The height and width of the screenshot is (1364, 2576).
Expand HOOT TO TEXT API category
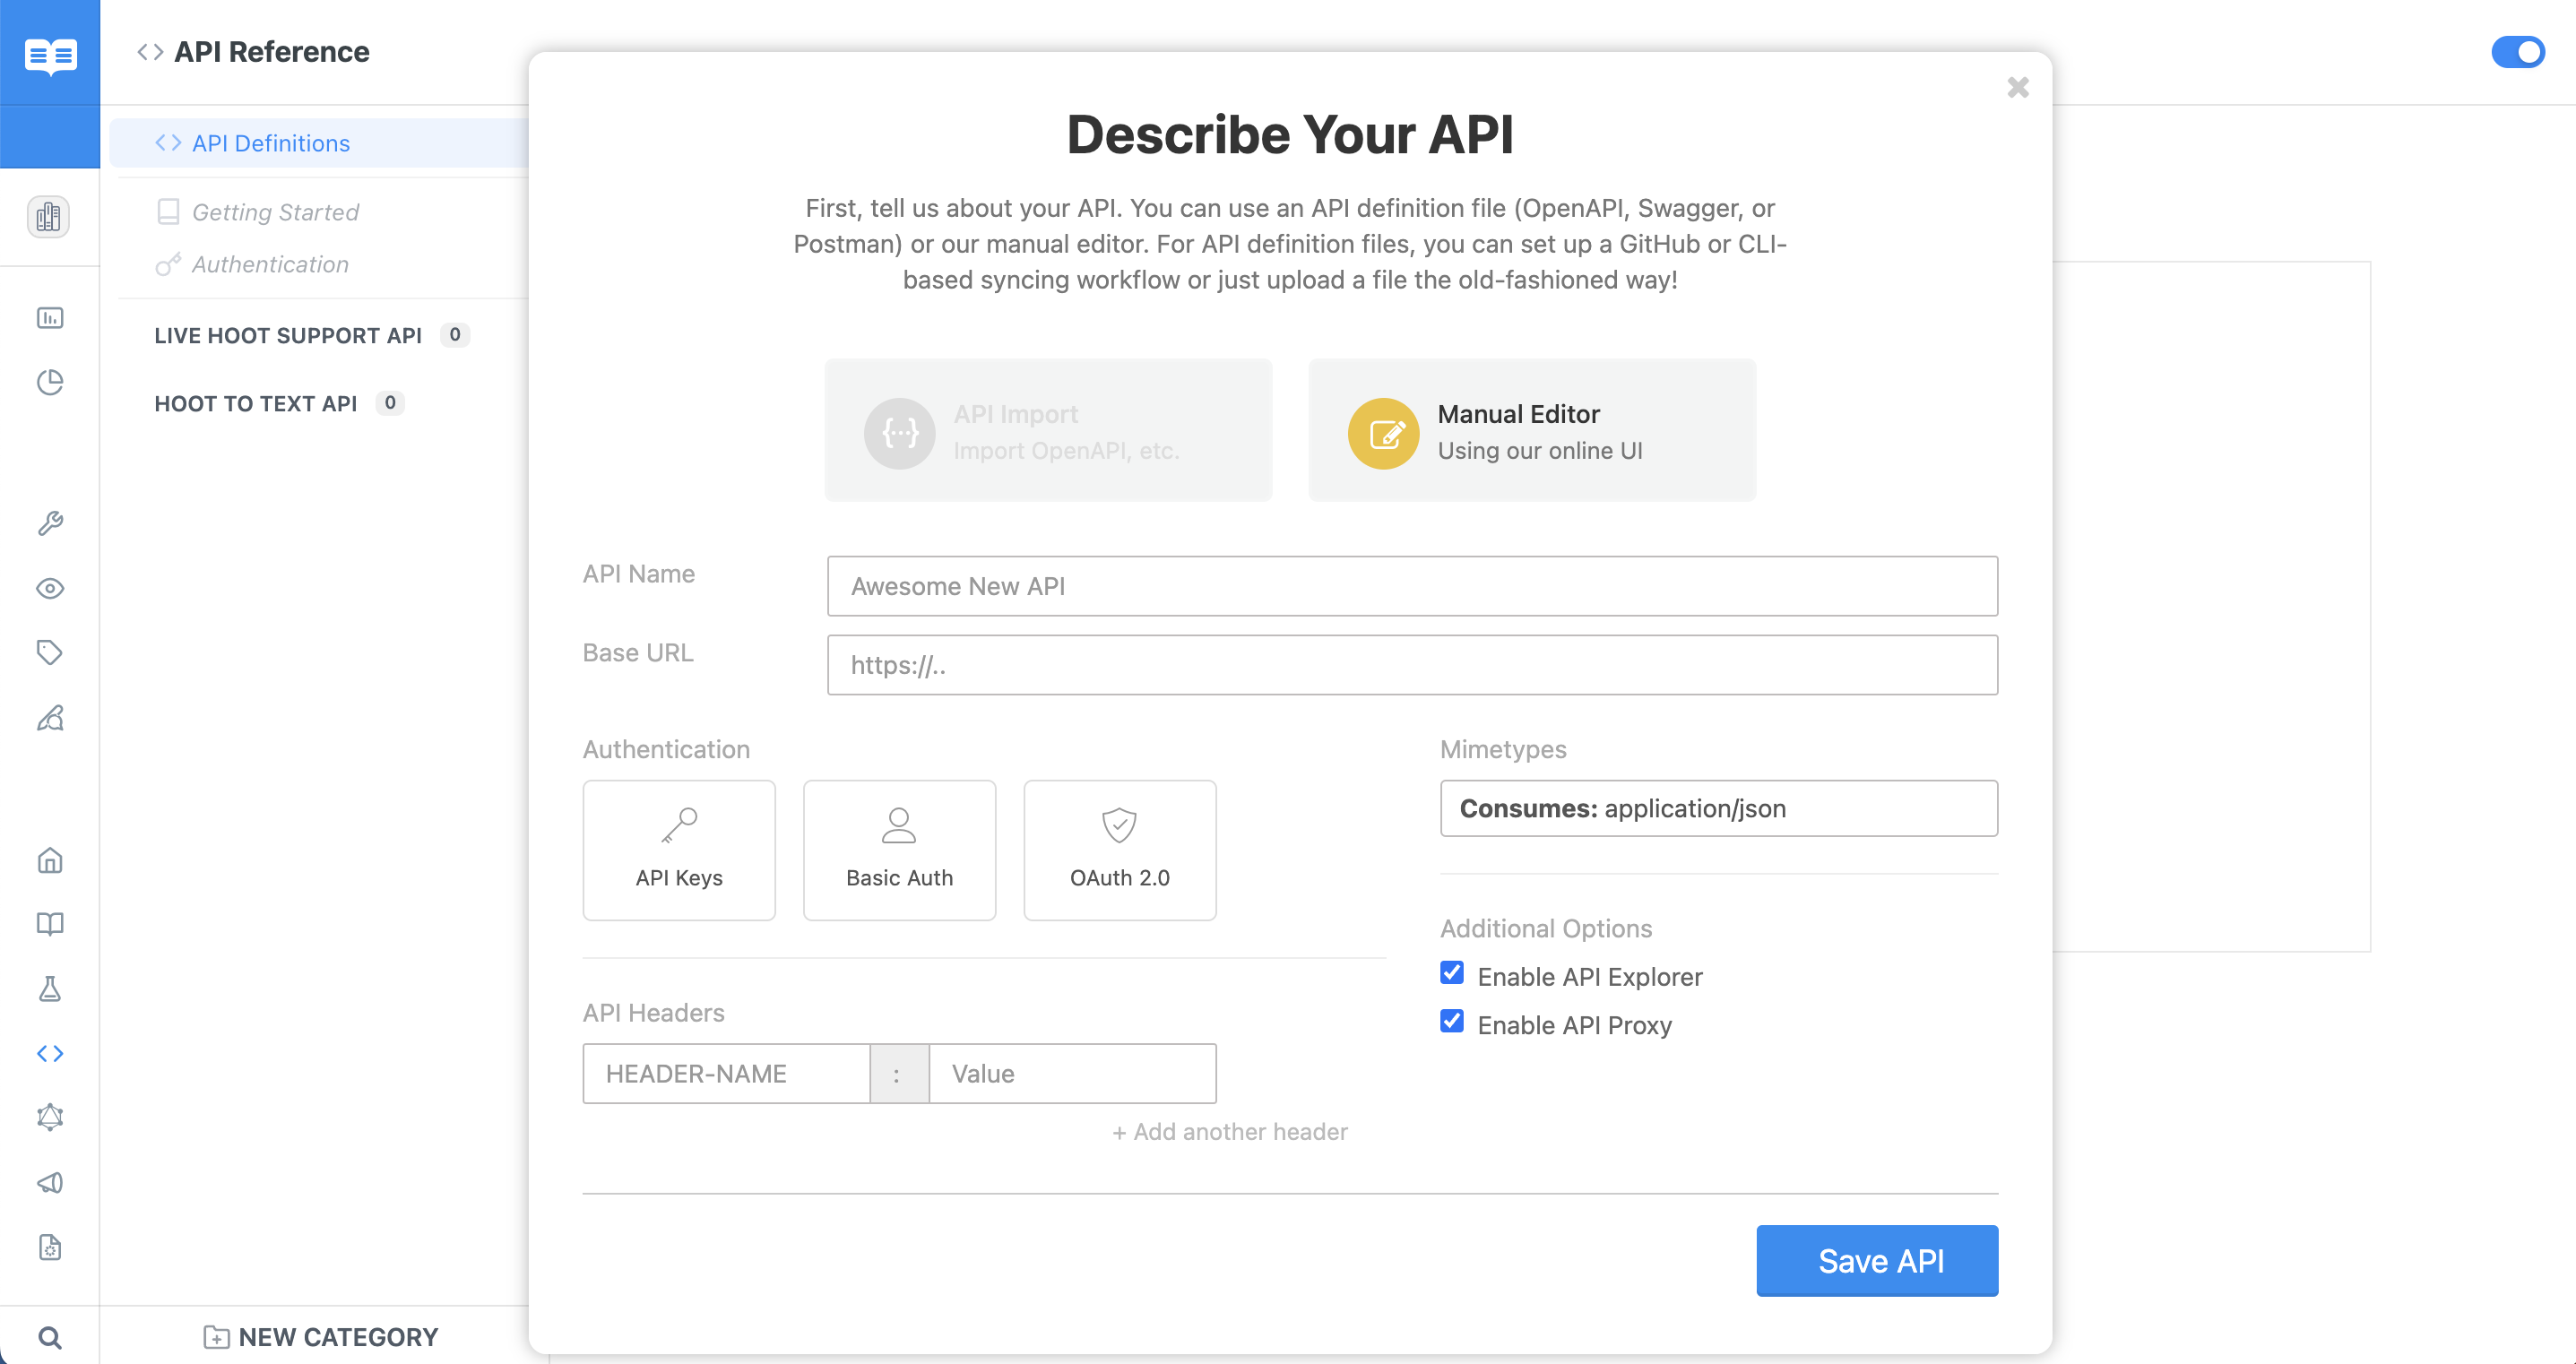[x=256, y=404]
